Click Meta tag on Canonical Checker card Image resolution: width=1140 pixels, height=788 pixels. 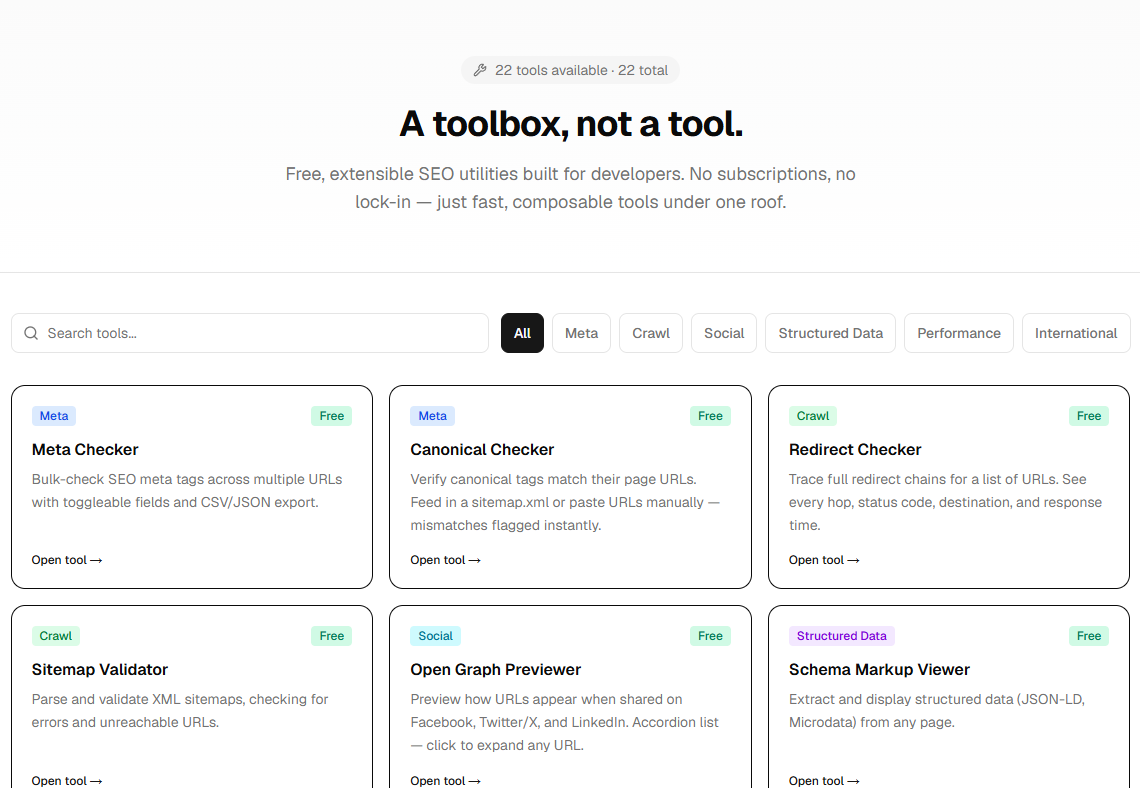point(433,416)
